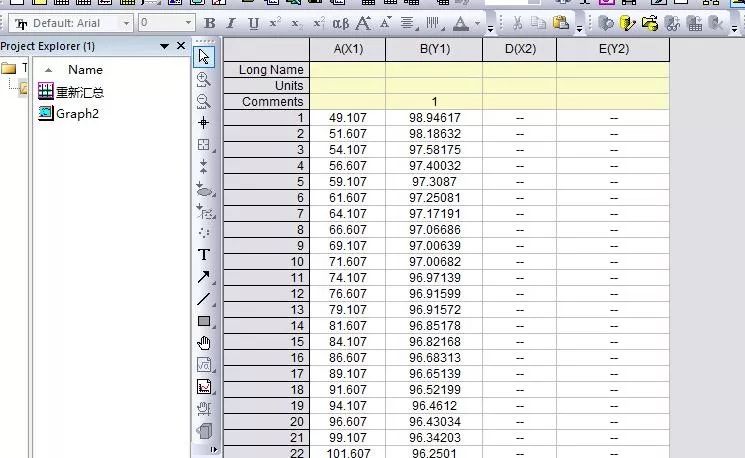
Task: Close the Project Explorer panel
Action: 181,46
